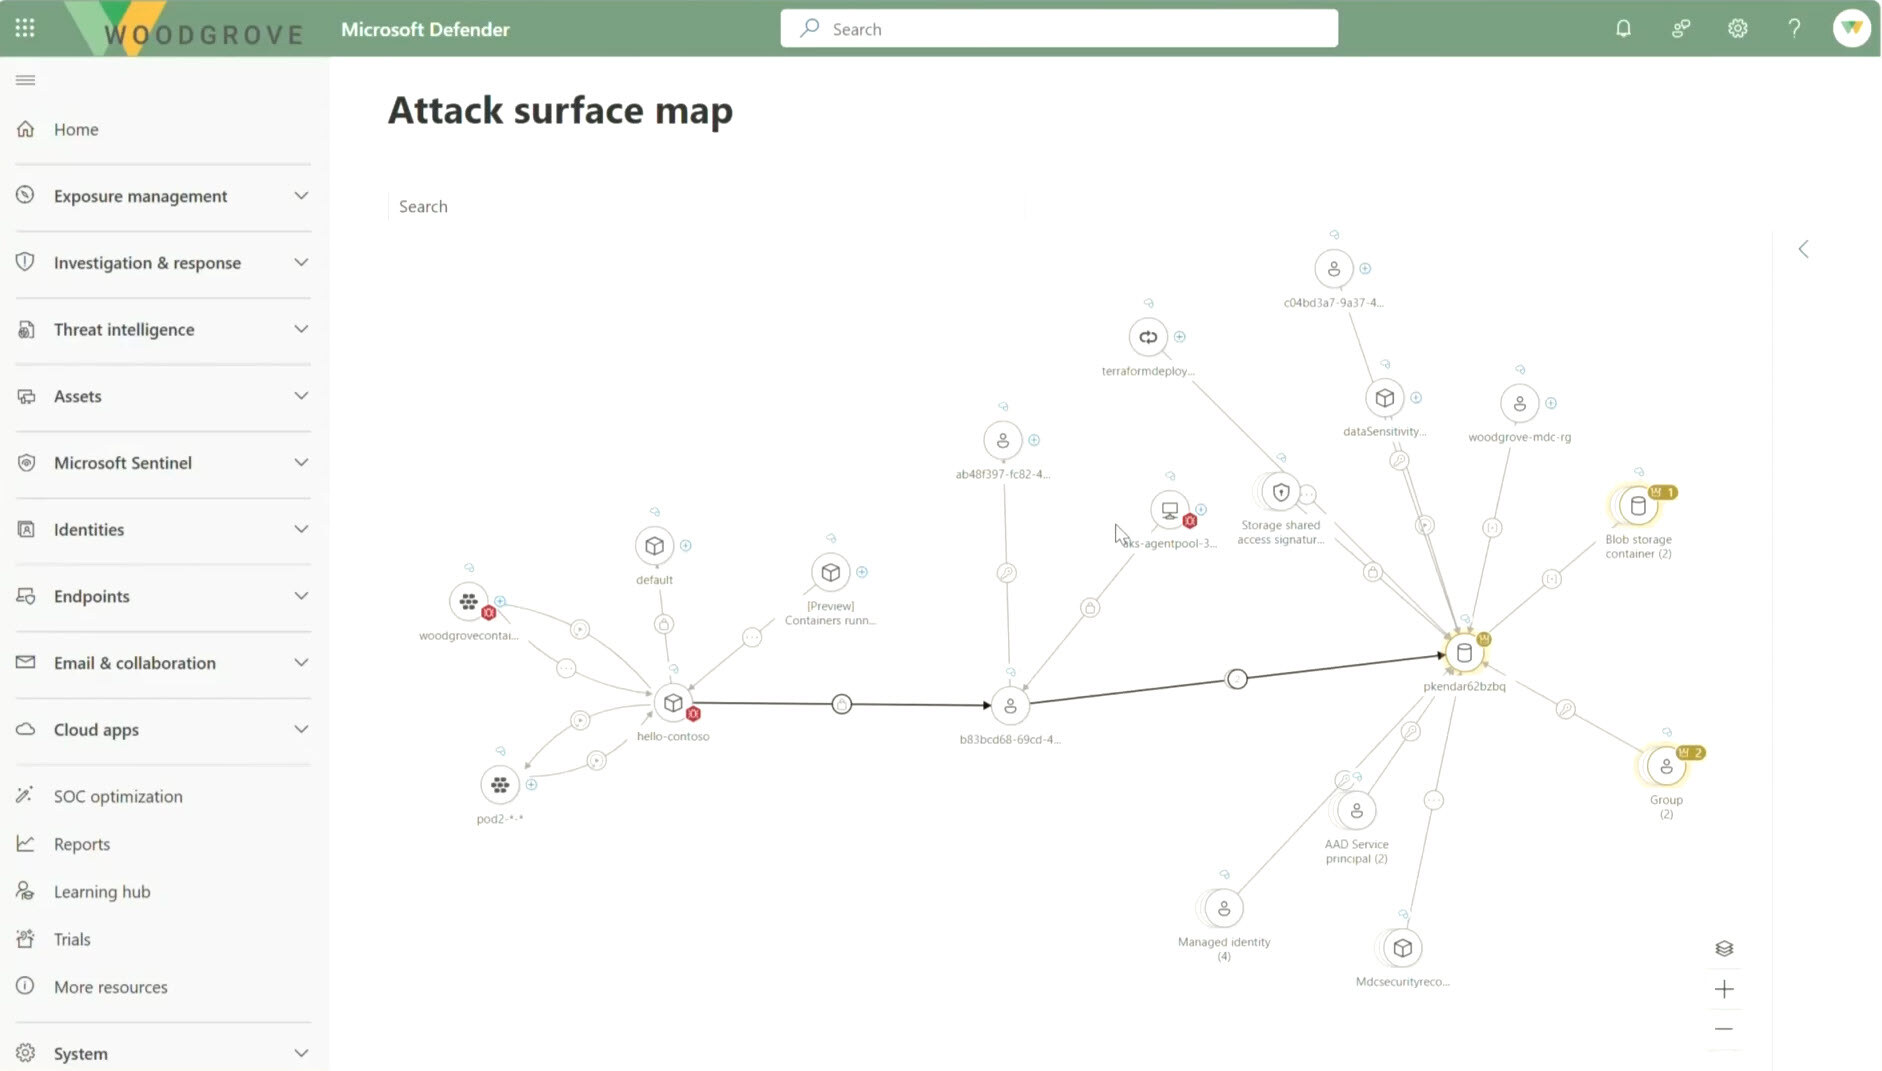Select the pod2 node icon
Viewport: 1882px width, 1071px height.
point(499,785)
